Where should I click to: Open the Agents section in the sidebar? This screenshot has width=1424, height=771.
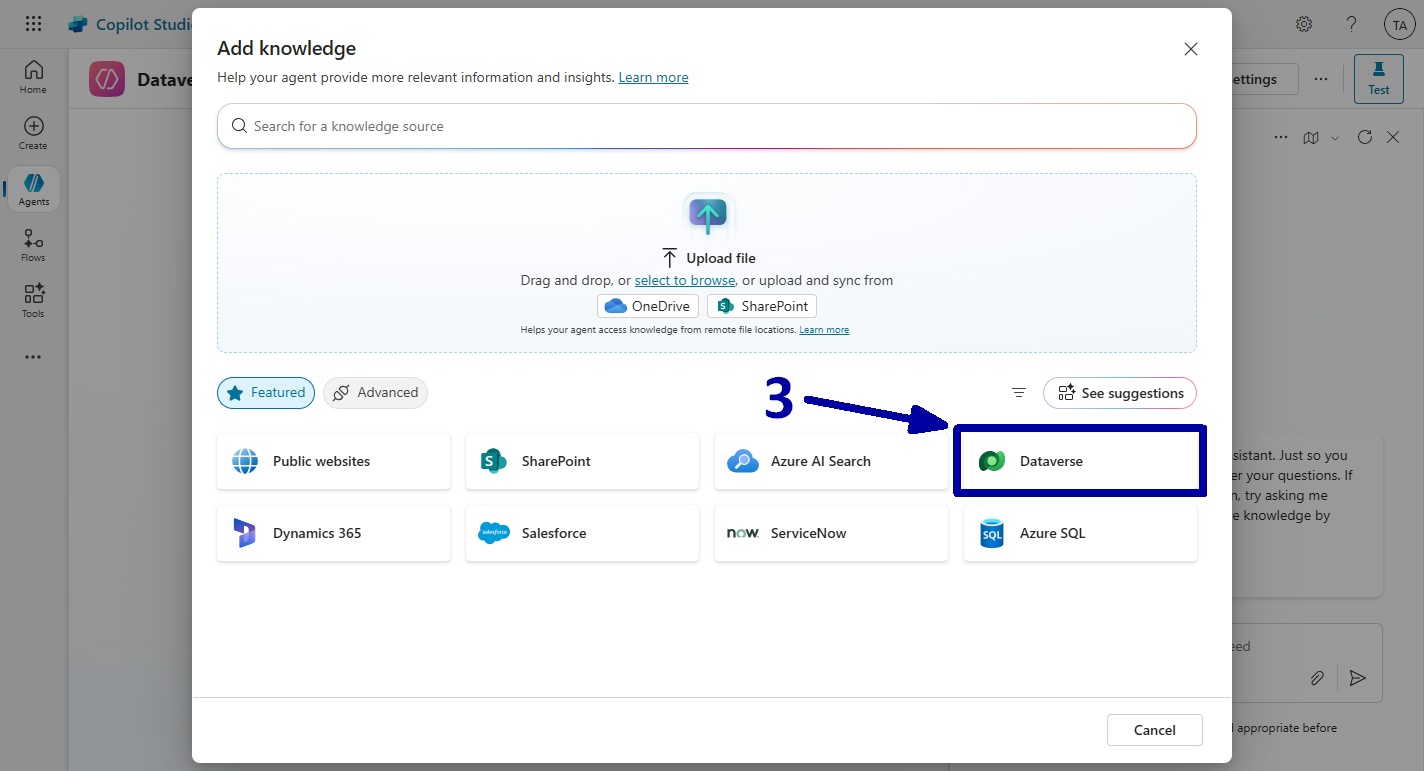coord(33,188)
